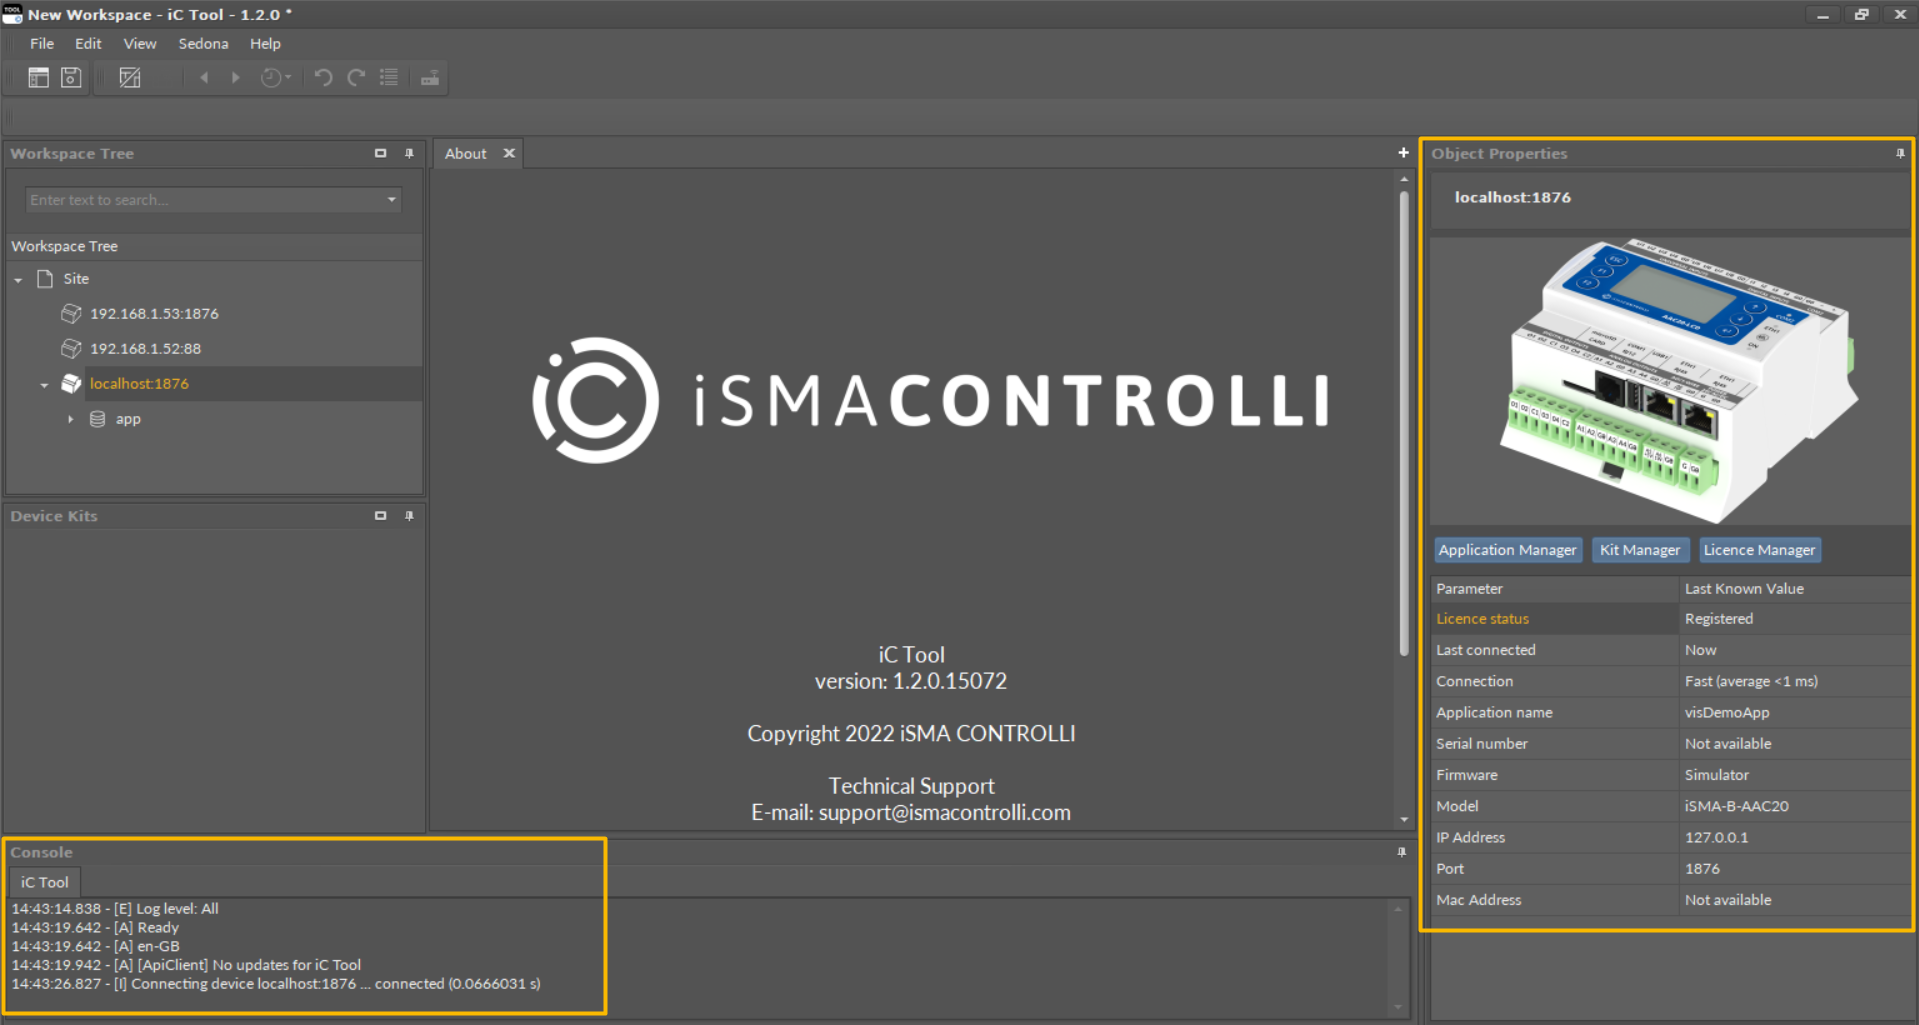This screenshot has width=1919, height=1025.
Task: Select device 192.168.1.53:1876 in tree
Action: [x=154, y=314]
